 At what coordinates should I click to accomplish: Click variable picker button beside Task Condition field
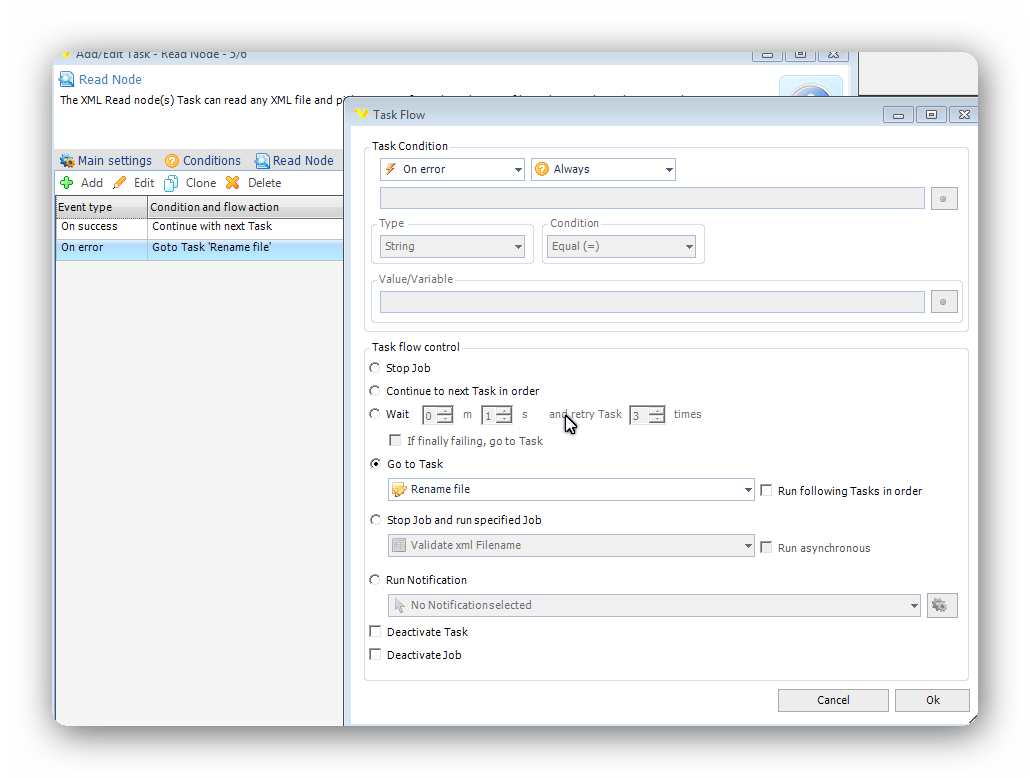944,199
